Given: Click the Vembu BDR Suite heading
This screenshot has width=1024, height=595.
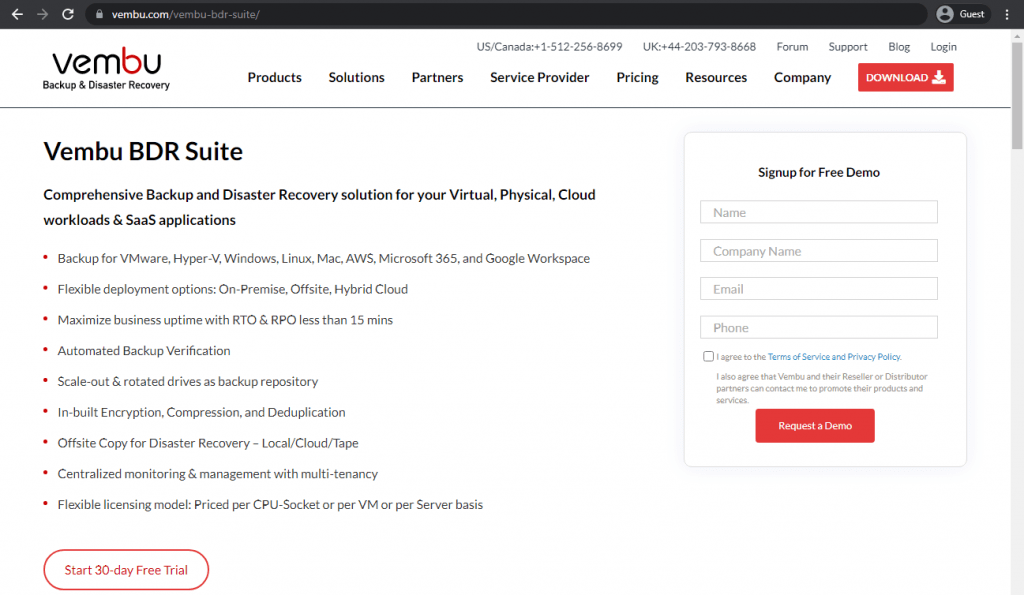Looking at the screenshot, I should click(x=143, y=151).
